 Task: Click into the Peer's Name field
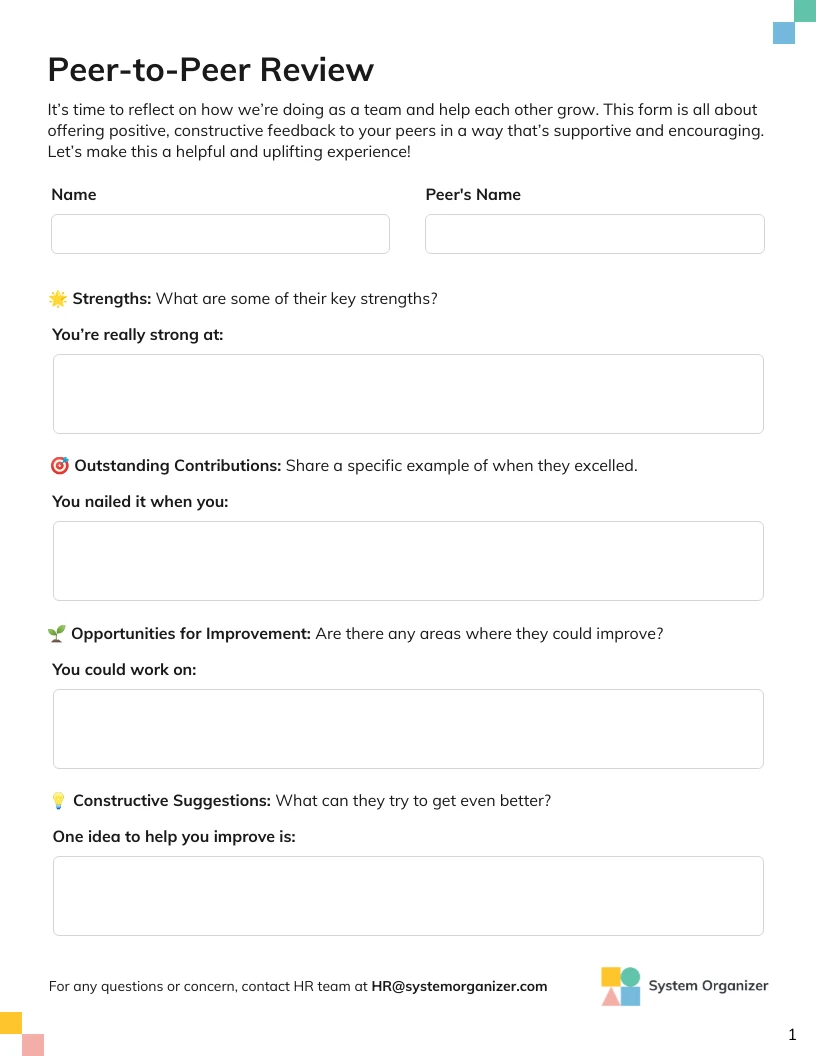point(594,234)
